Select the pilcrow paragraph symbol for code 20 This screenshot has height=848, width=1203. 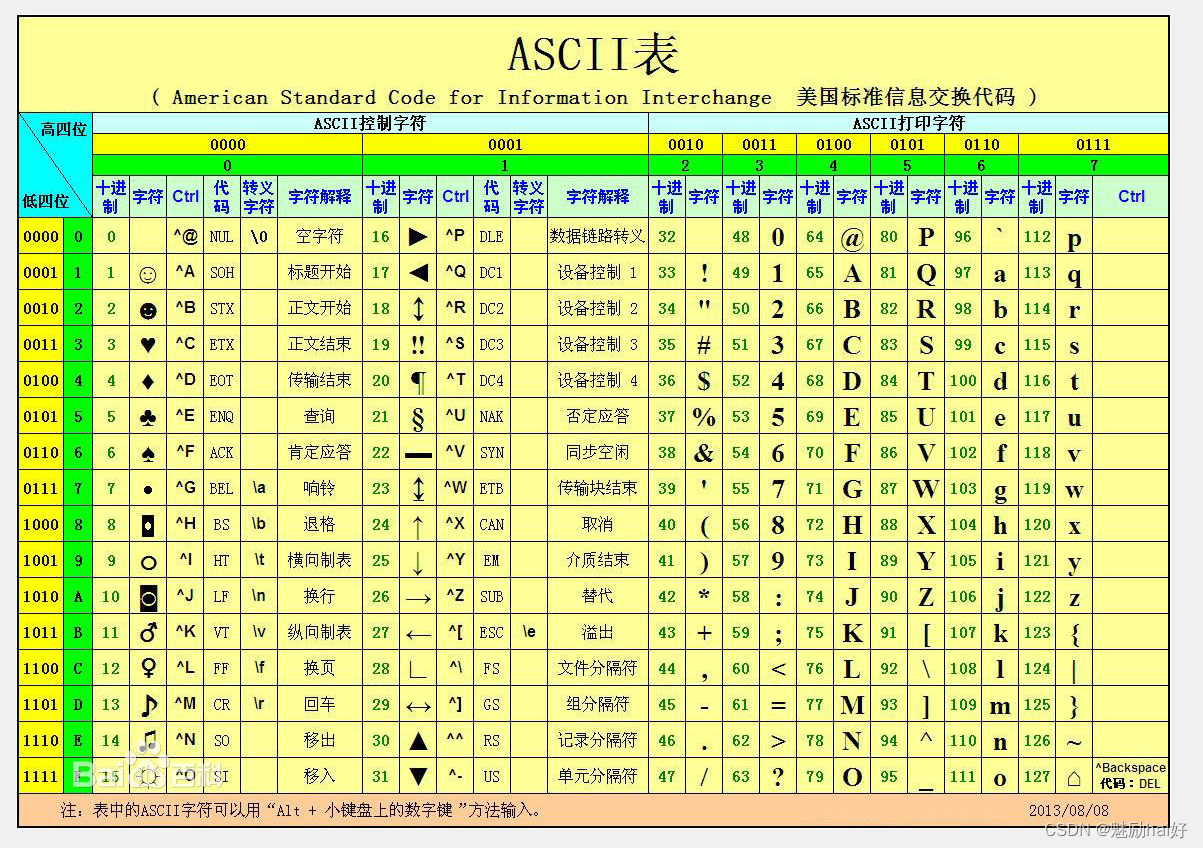[418, 381]
